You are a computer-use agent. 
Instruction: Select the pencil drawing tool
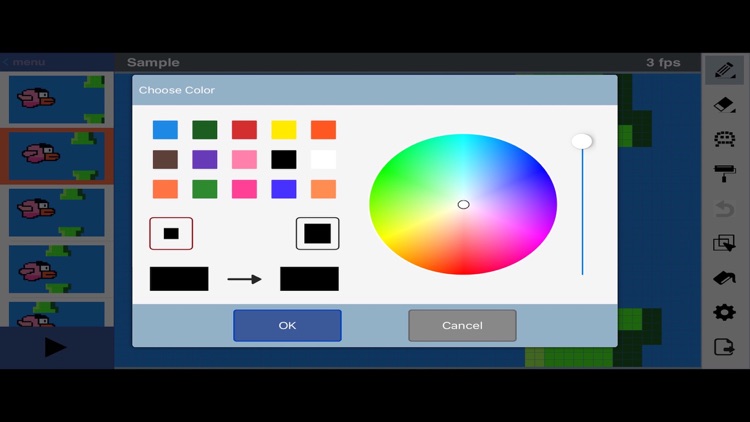click(724, 70)
